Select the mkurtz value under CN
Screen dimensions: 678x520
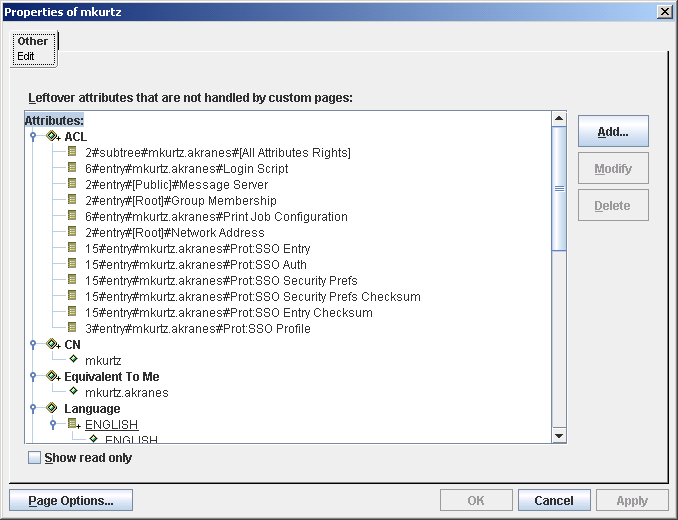point(103,360)
